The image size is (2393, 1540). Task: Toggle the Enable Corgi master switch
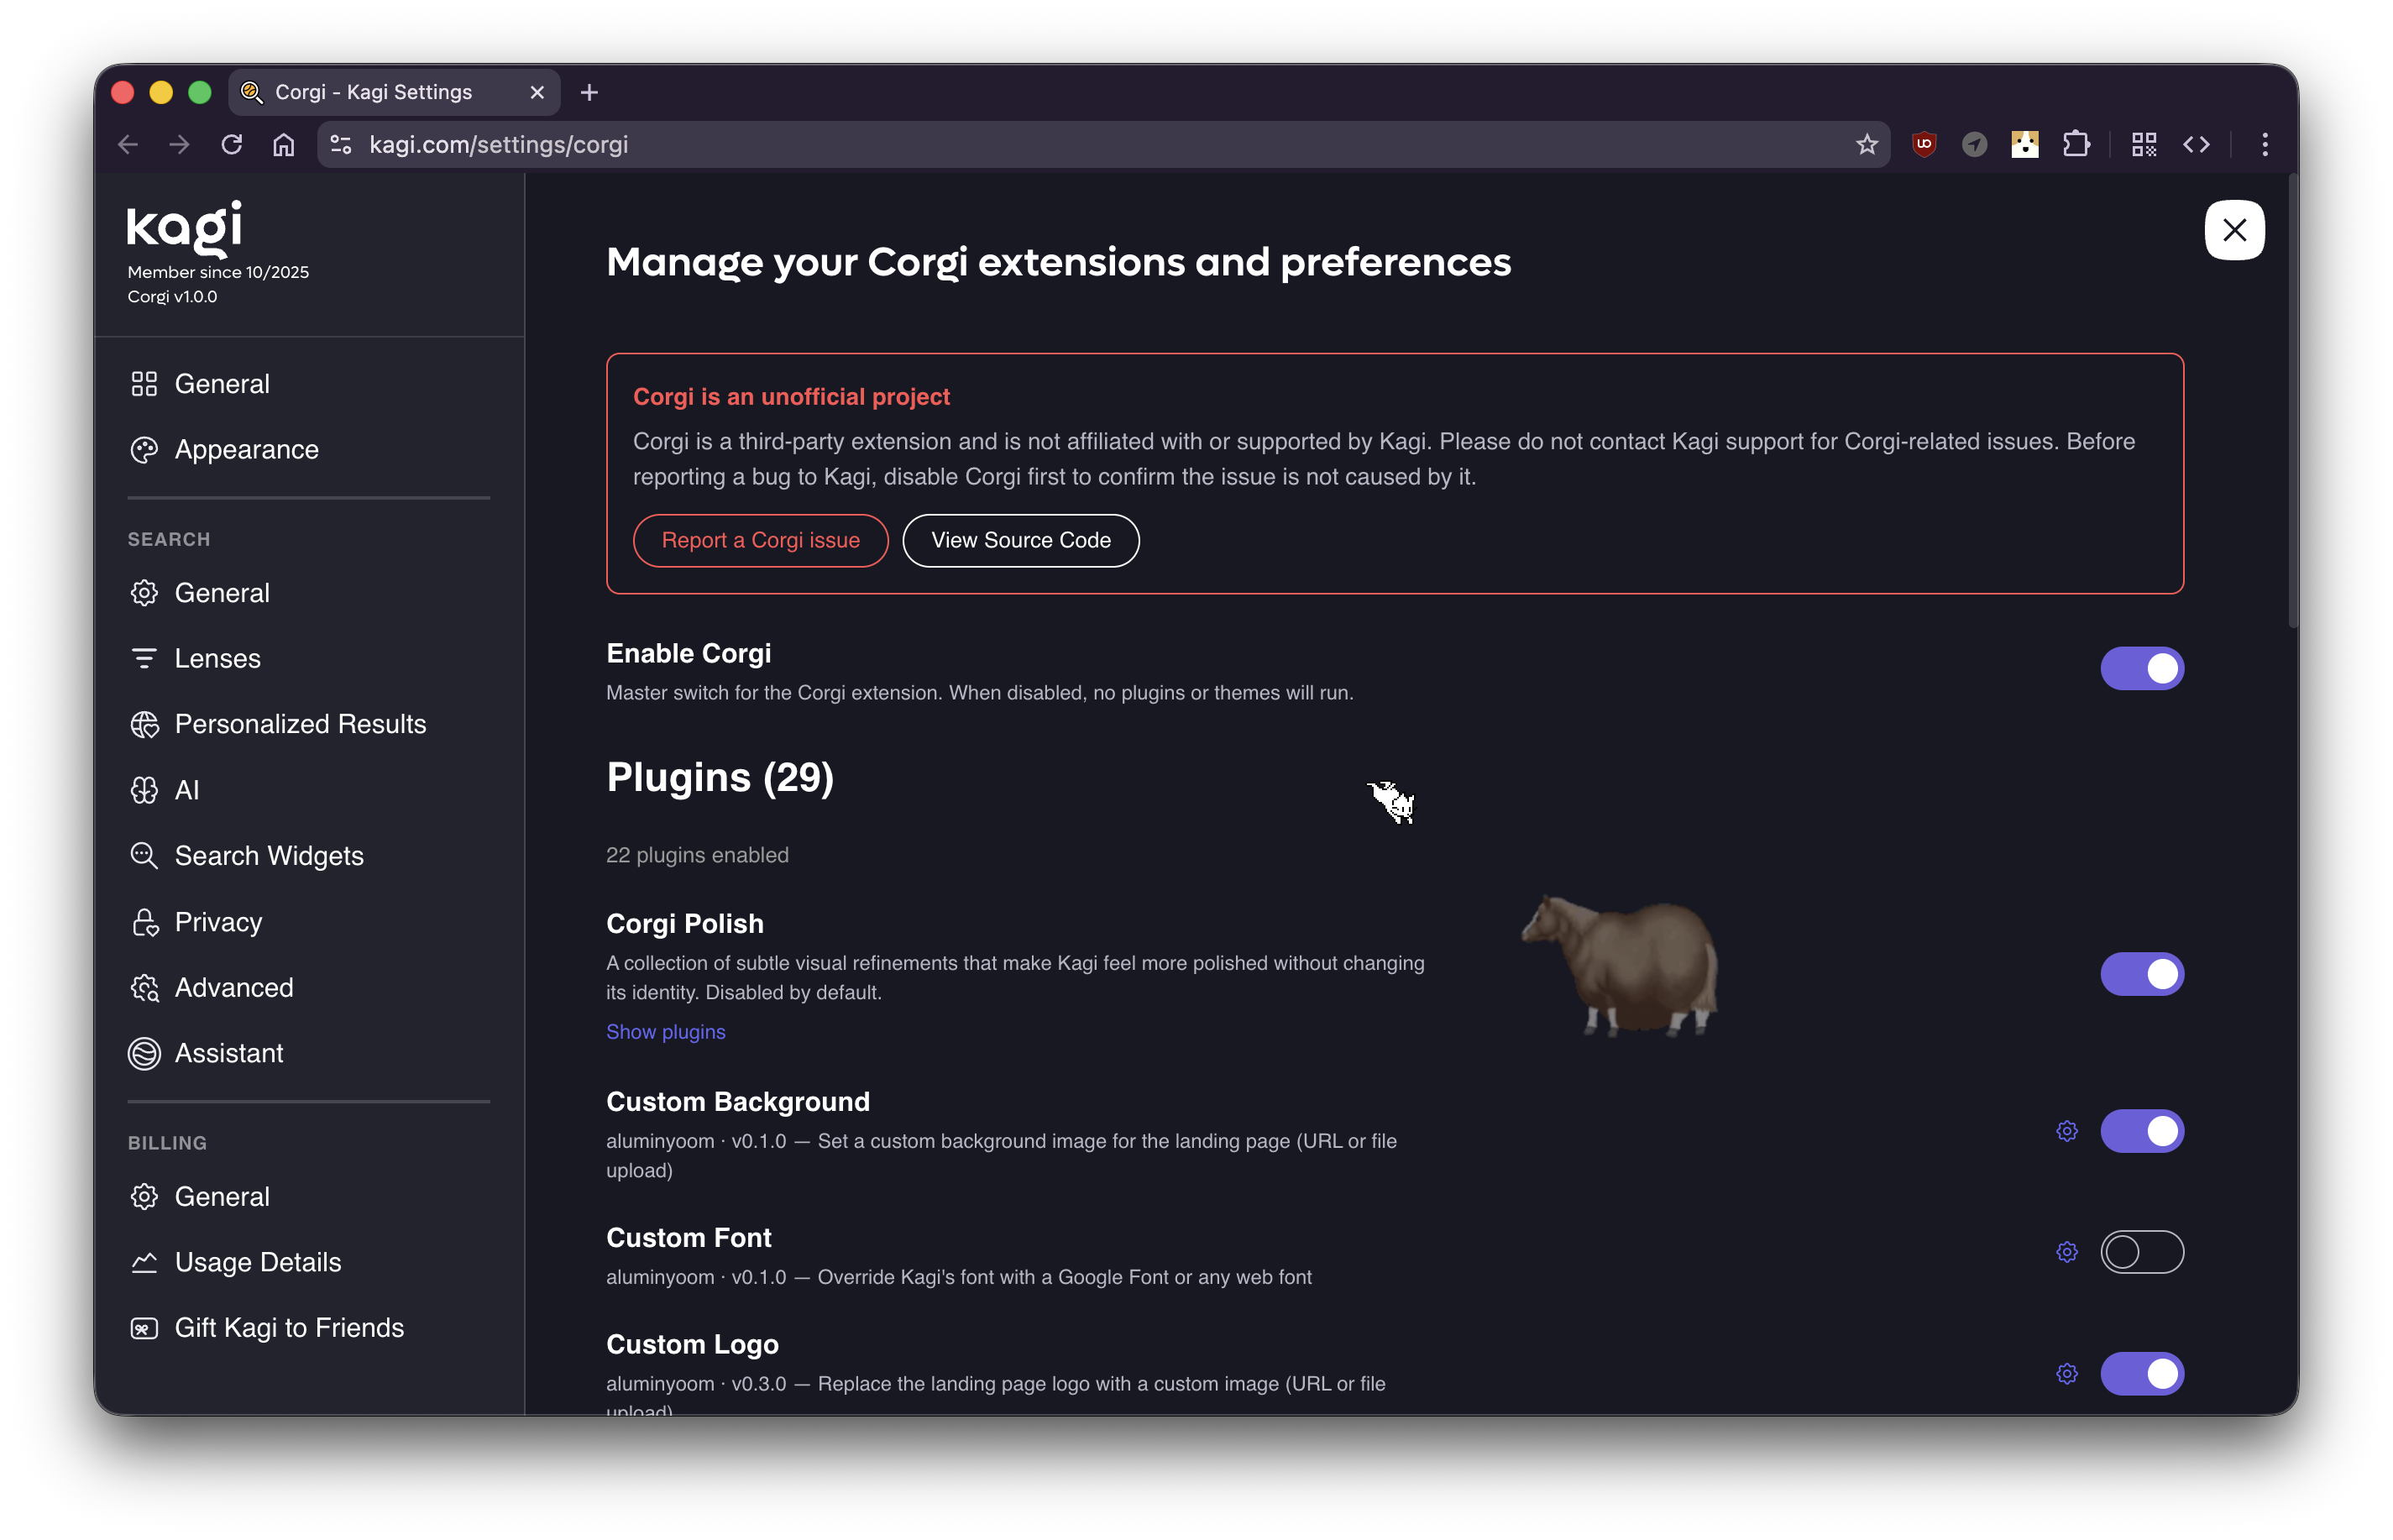tap(2141, 668)
